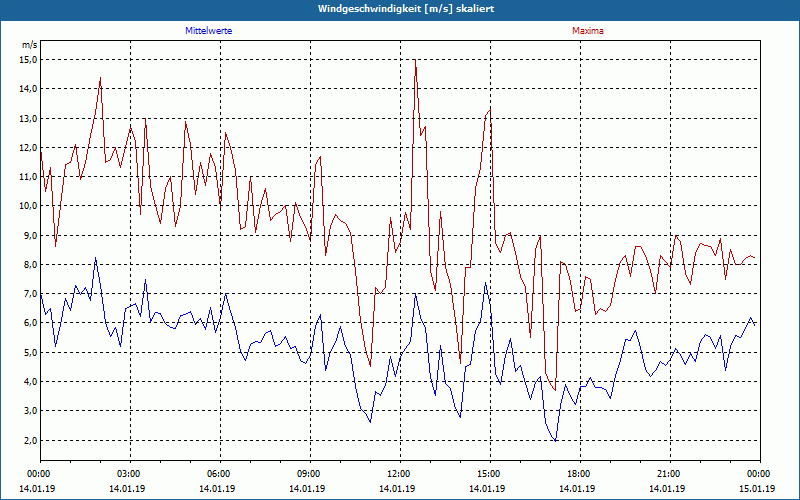Click the 15:00 time axis label

pyautogui.click(x=490, y=474)
